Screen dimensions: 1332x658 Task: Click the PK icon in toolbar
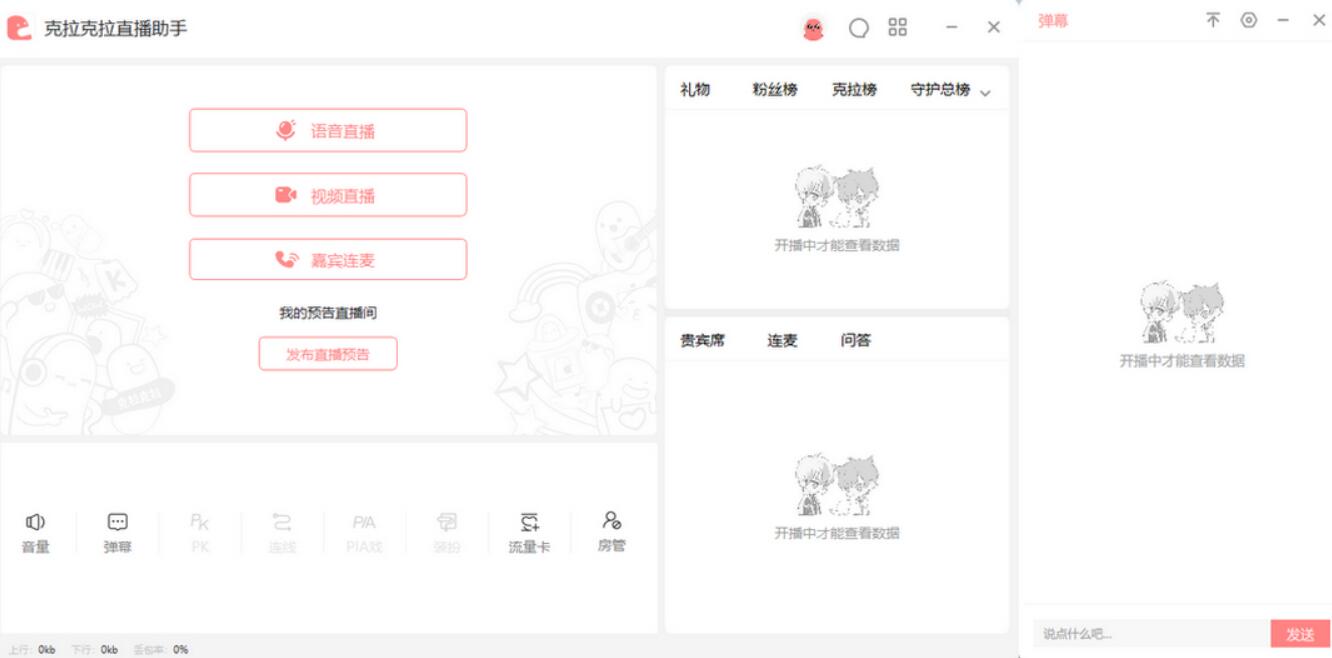pos(200,533)
